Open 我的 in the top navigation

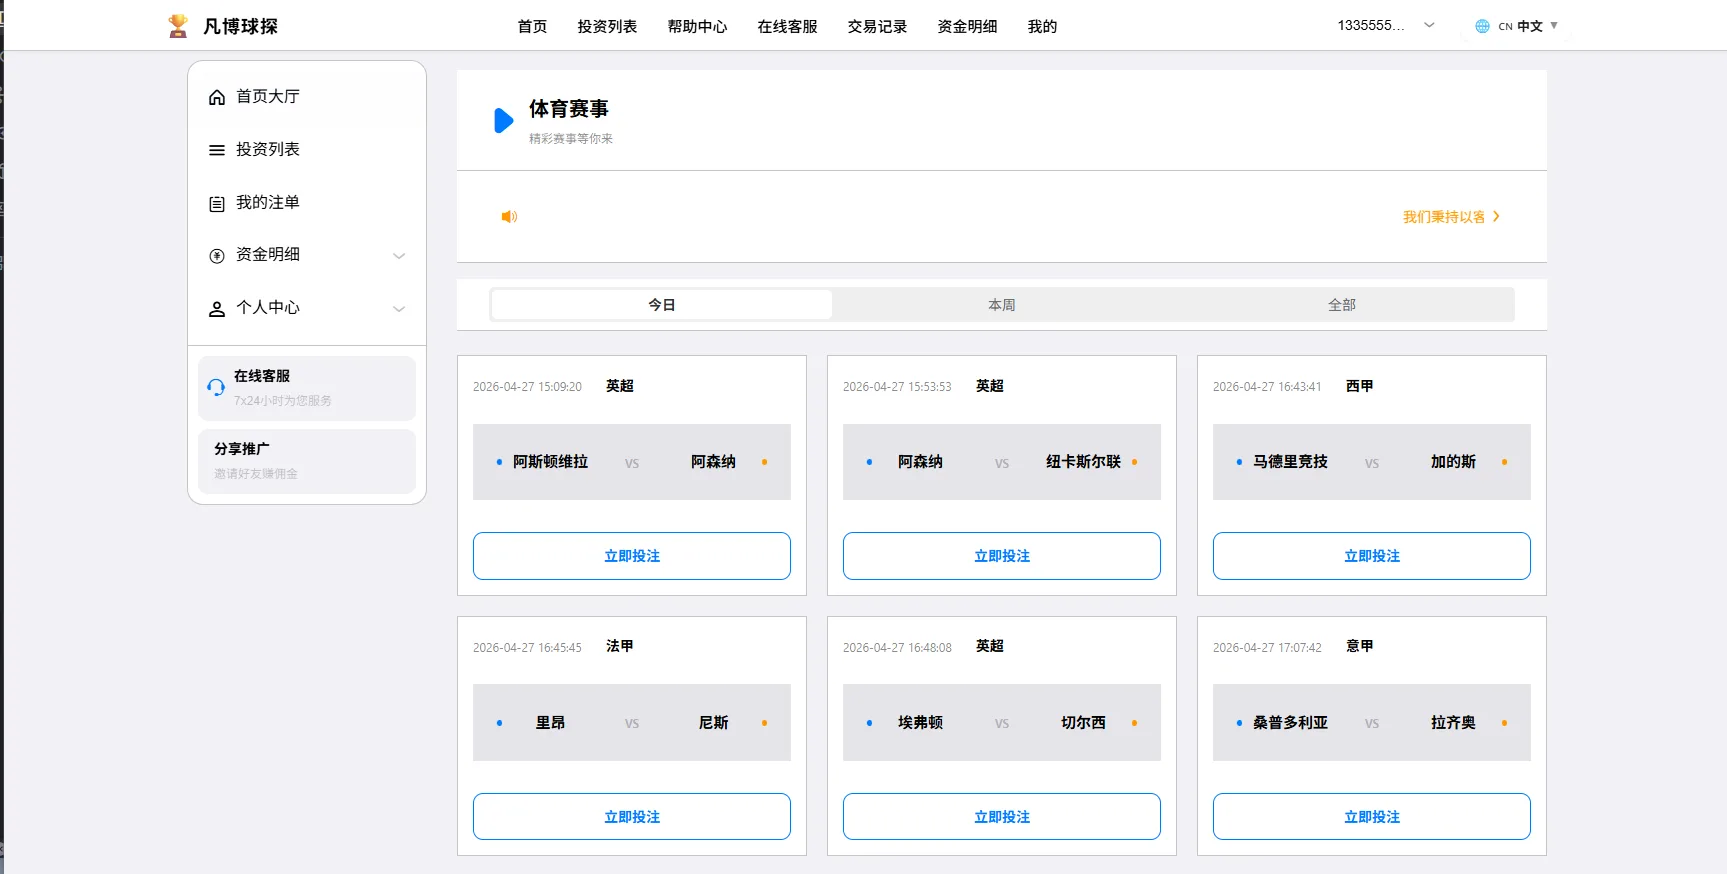[1042, 26]
